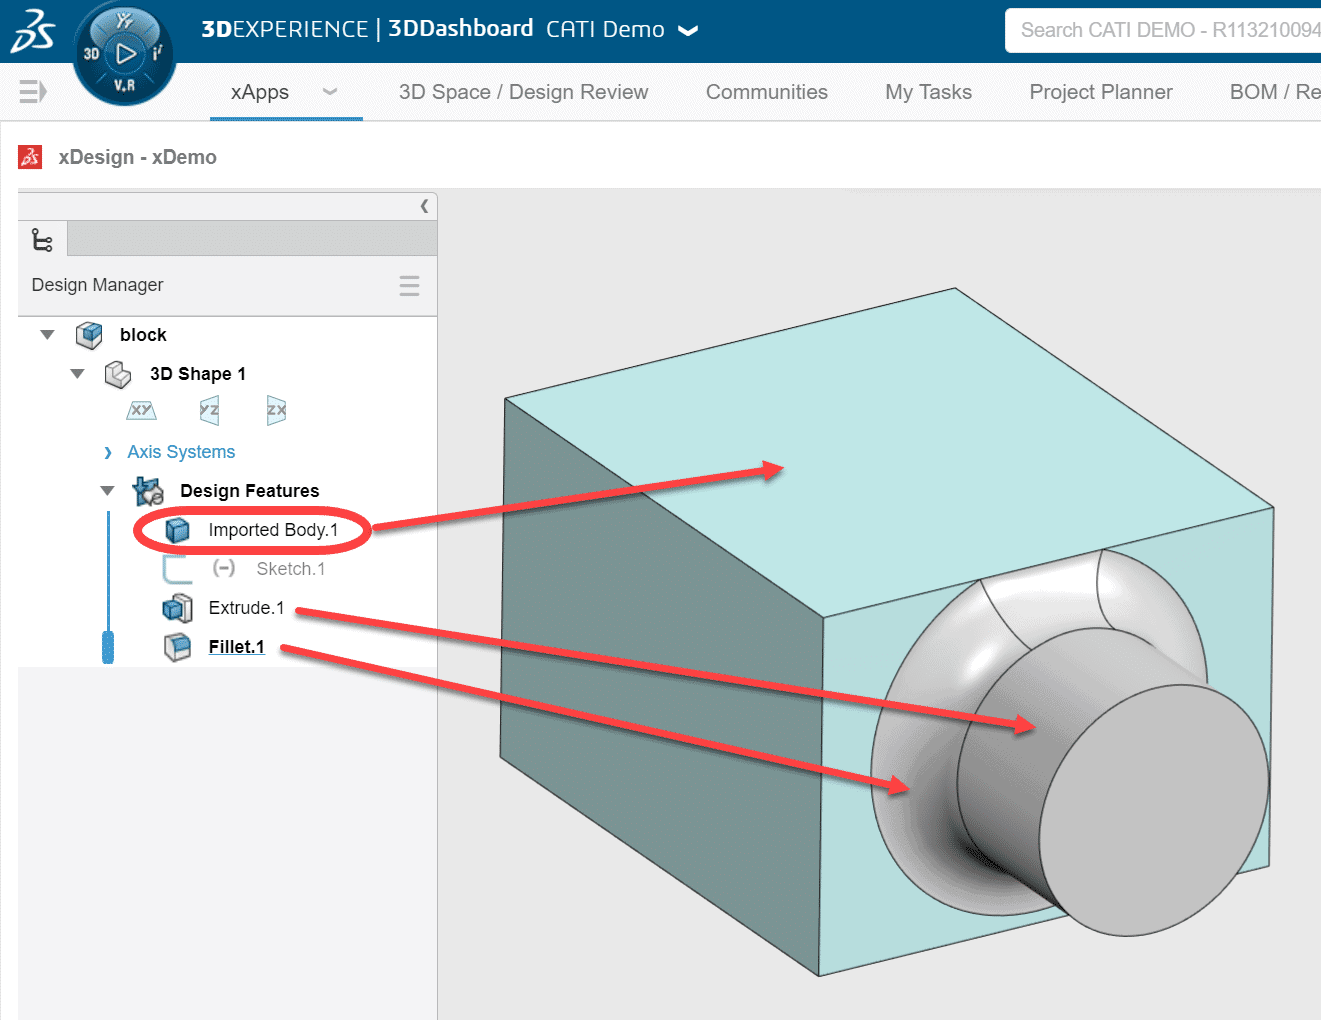Expand the Axis Systems node
This screenshot has width=1321, height=1020.
pyautogui.click(x=108, y=453)
